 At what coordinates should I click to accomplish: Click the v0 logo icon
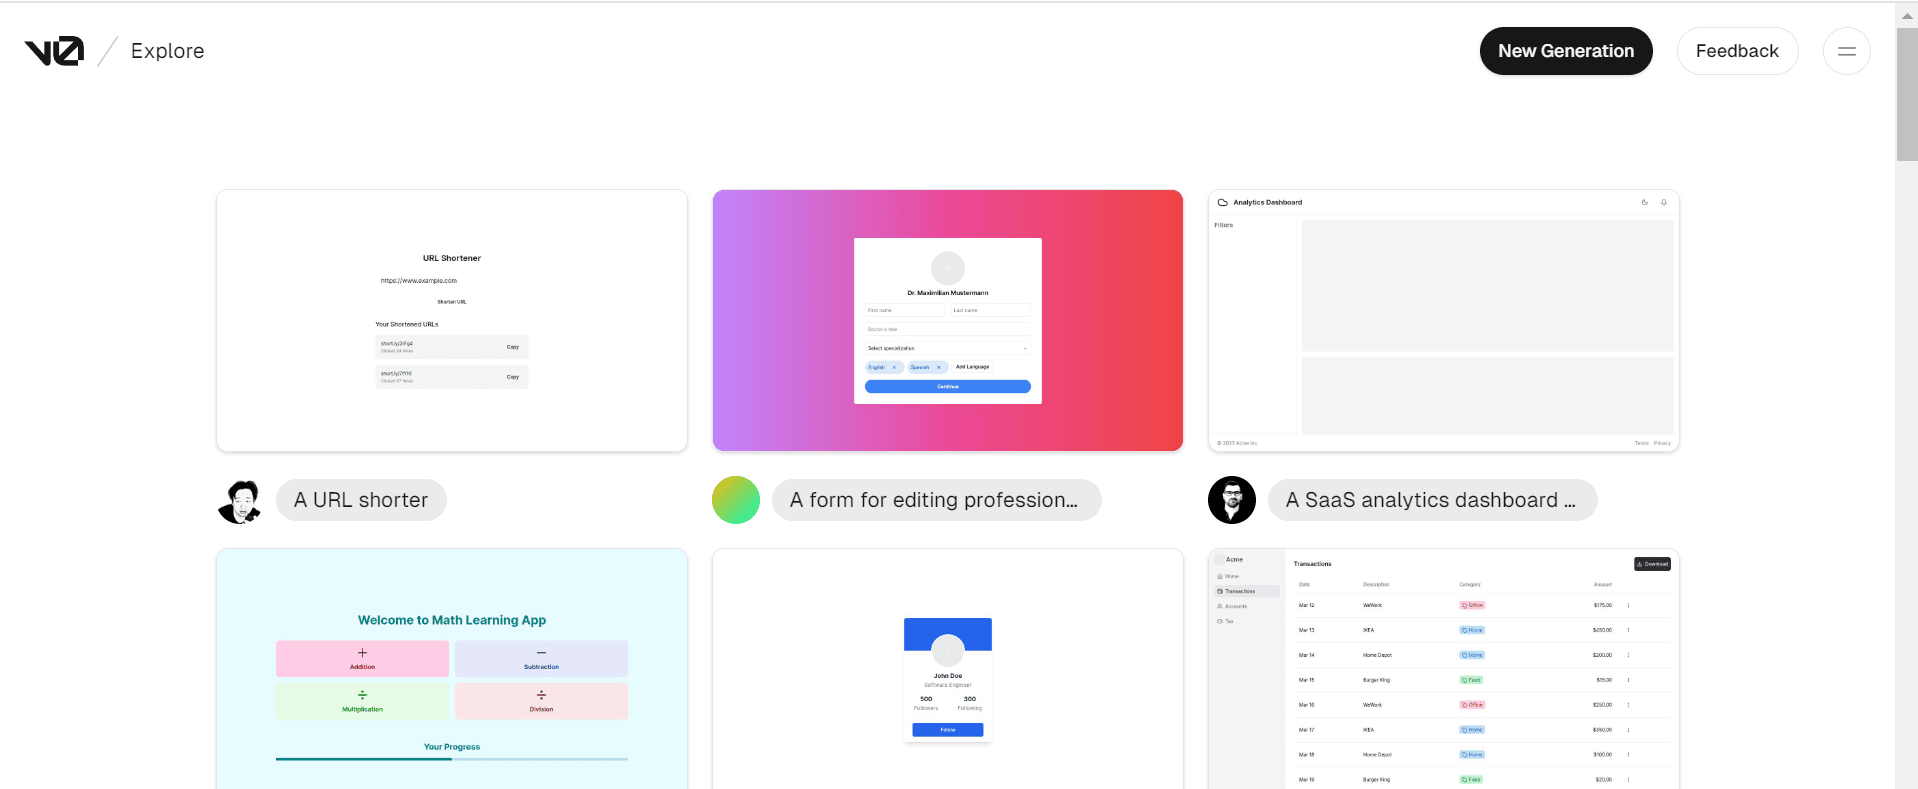pyautogui.click(x=54, y=51)
